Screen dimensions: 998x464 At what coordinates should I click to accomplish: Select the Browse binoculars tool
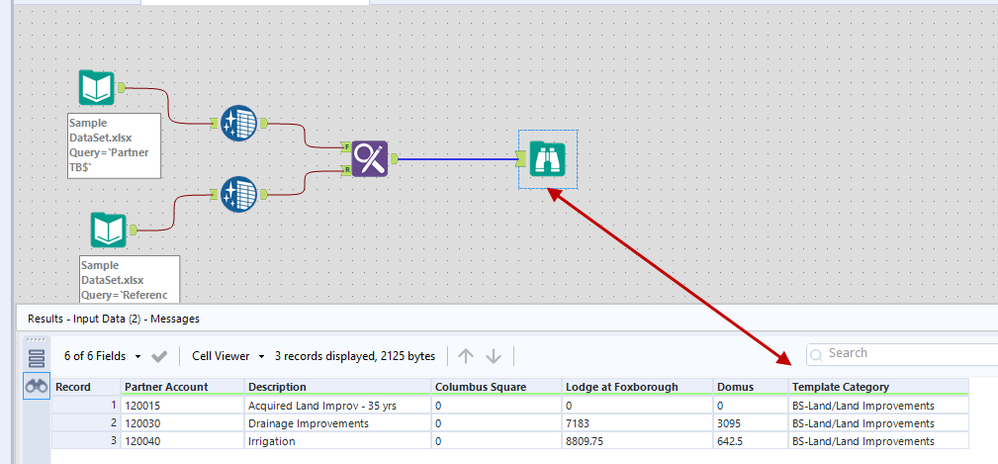click(x=548, y=159)
